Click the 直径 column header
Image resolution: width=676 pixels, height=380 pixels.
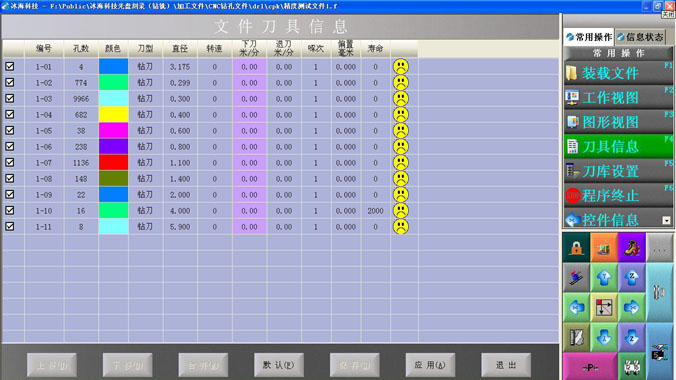[180, 49]
